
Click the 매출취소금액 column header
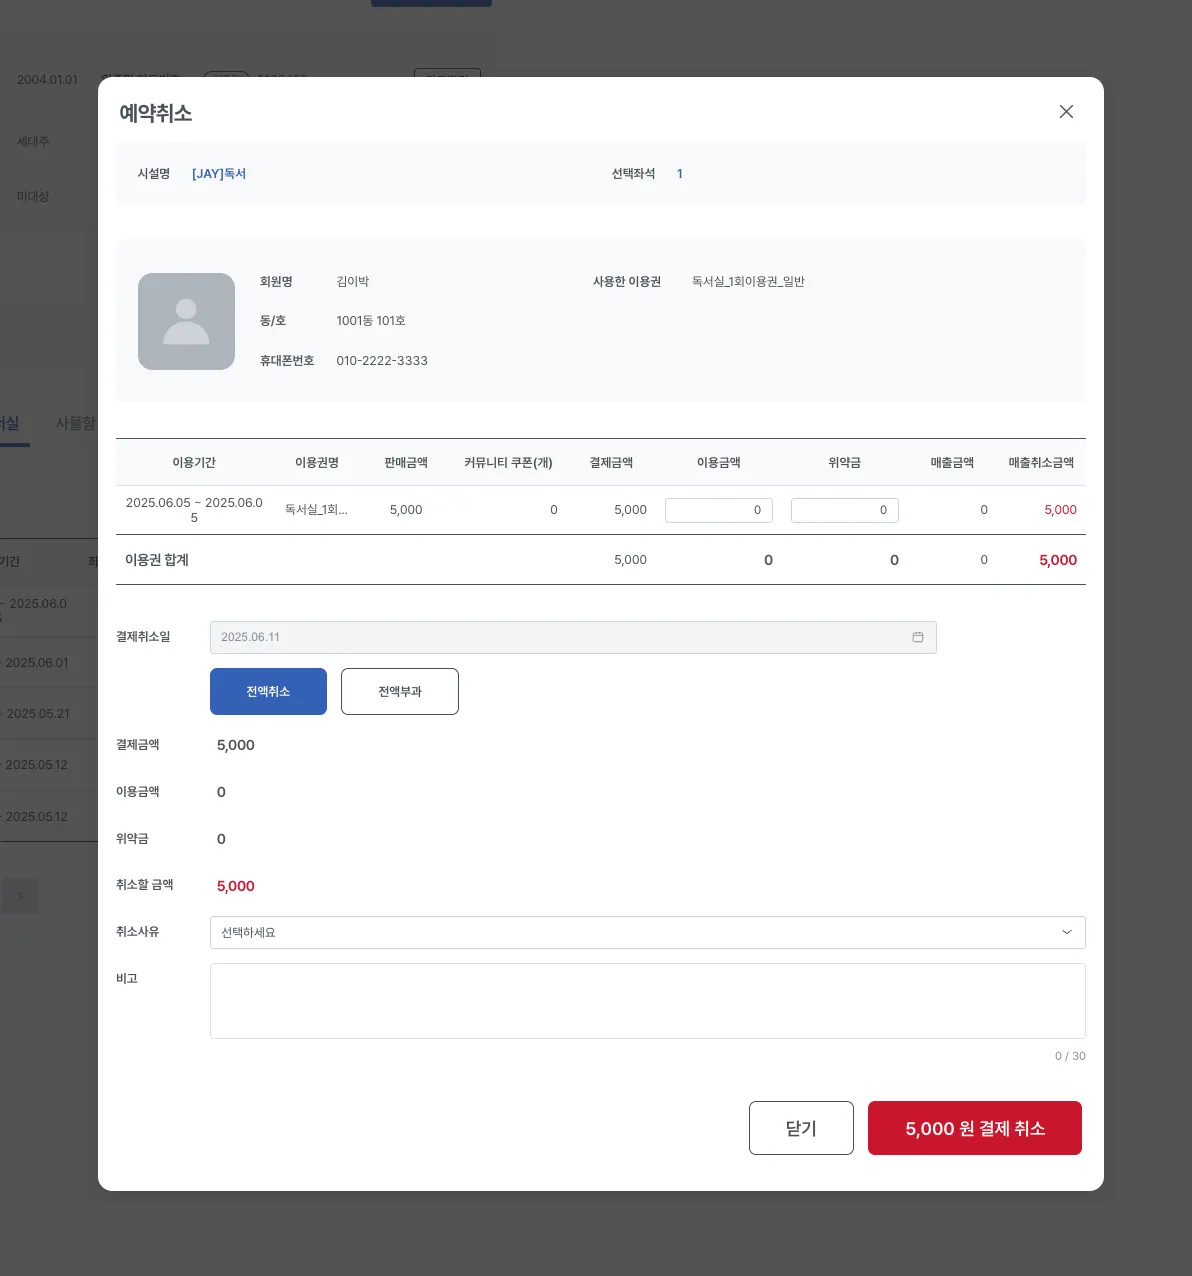1041,463
